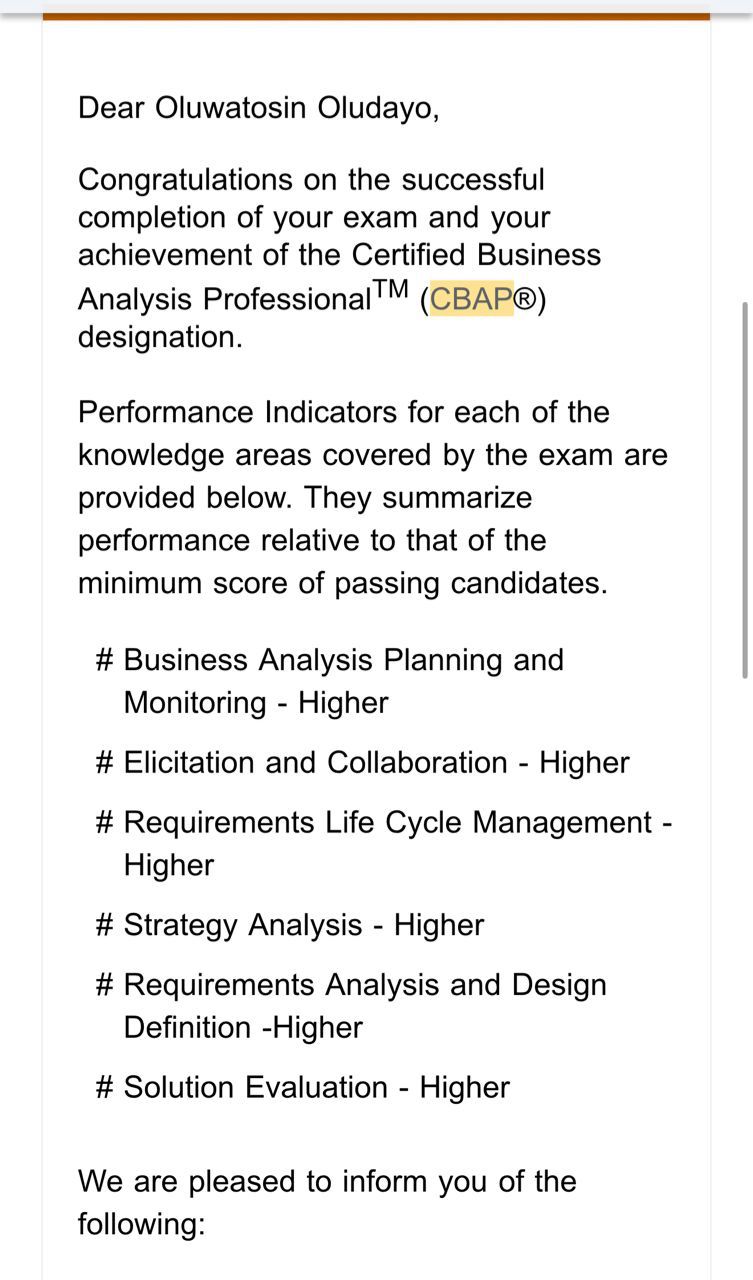This screenshot has height=1280, width=753.
Task: Click the "minimum score of passing candidates" line
Action: pos(342,583)
